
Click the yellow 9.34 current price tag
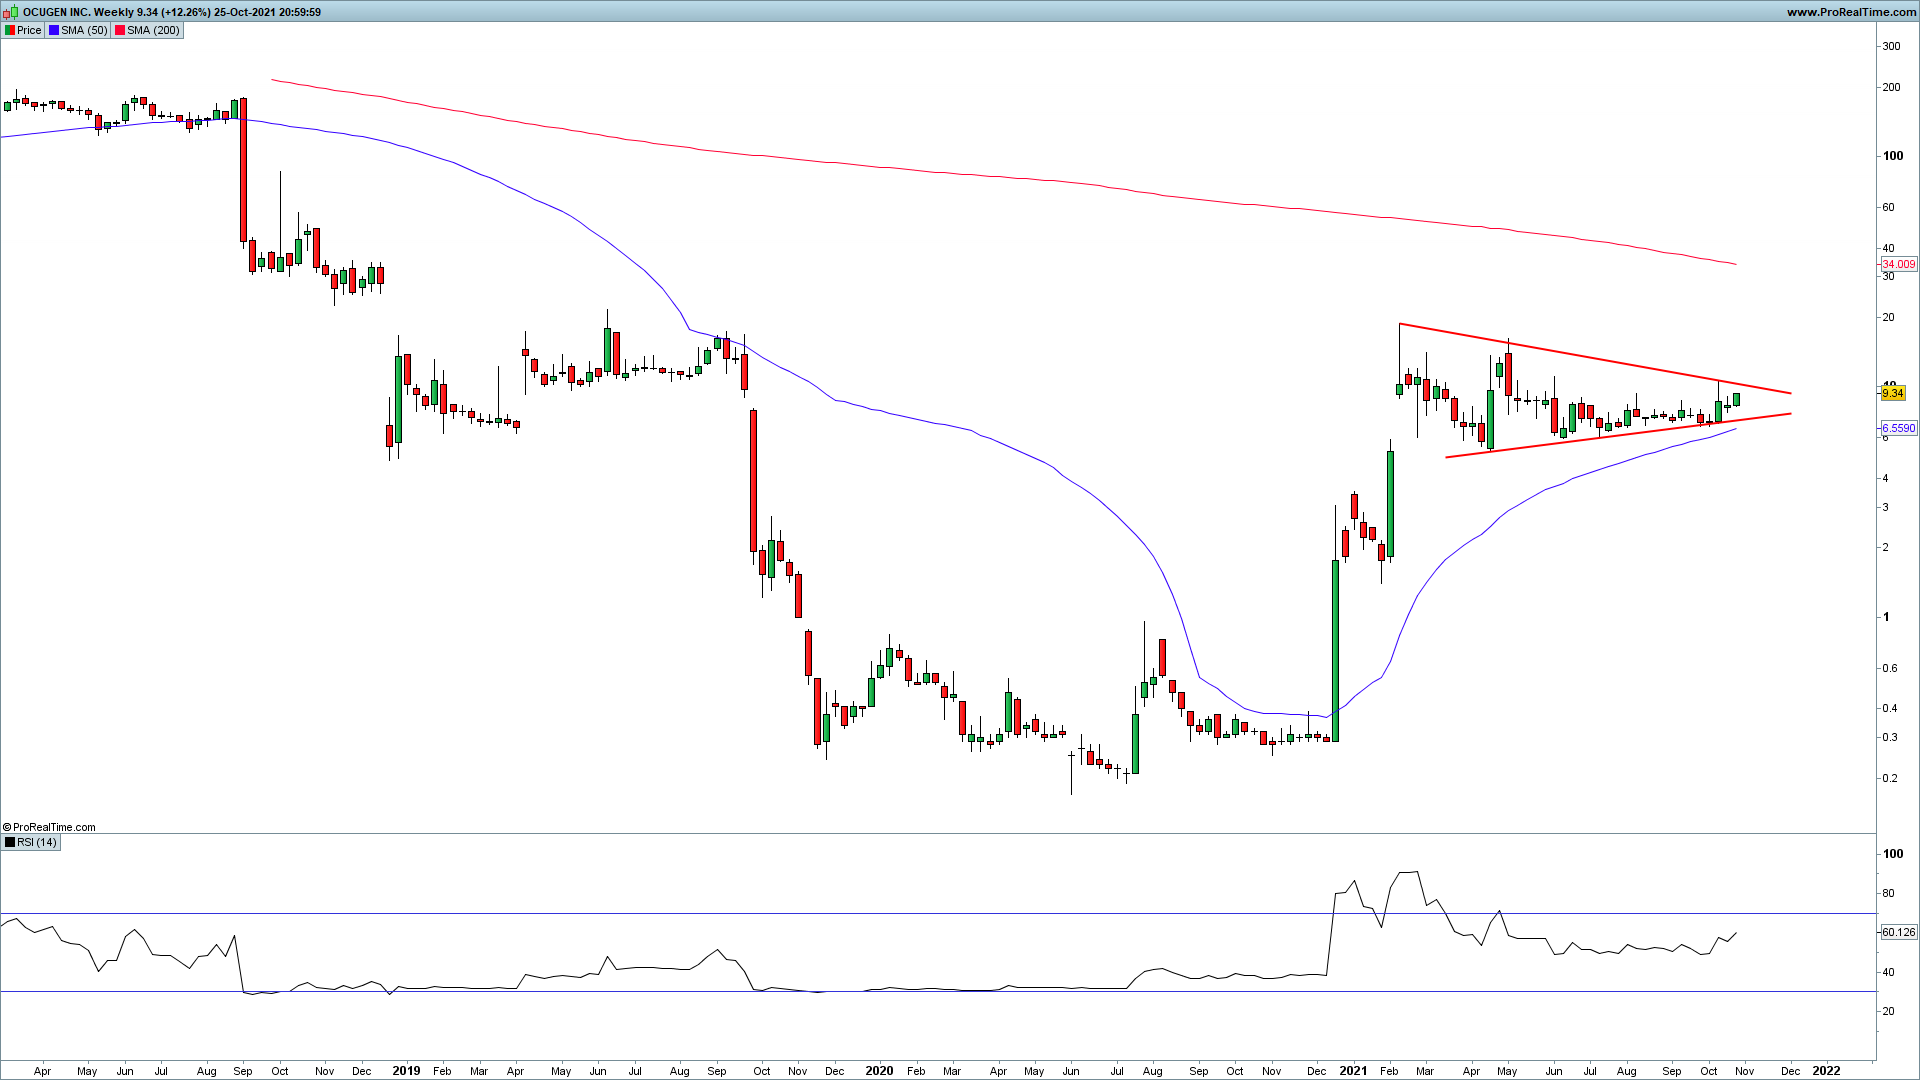point(1892,394)
